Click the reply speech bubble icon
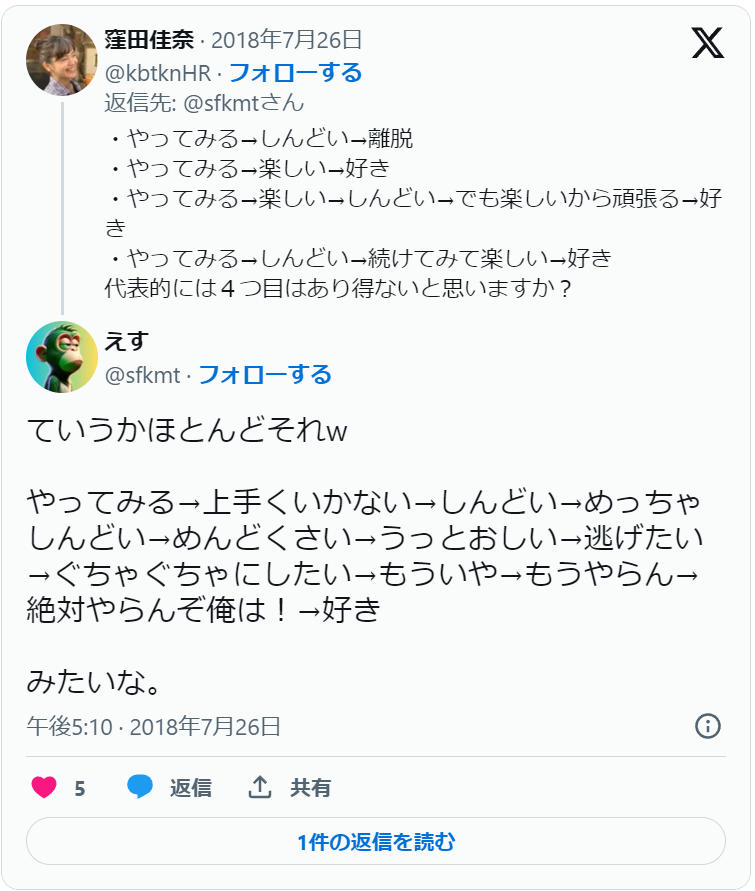Image resolution: width=755 pixels, height=891 pixels. tap(140, 788)
